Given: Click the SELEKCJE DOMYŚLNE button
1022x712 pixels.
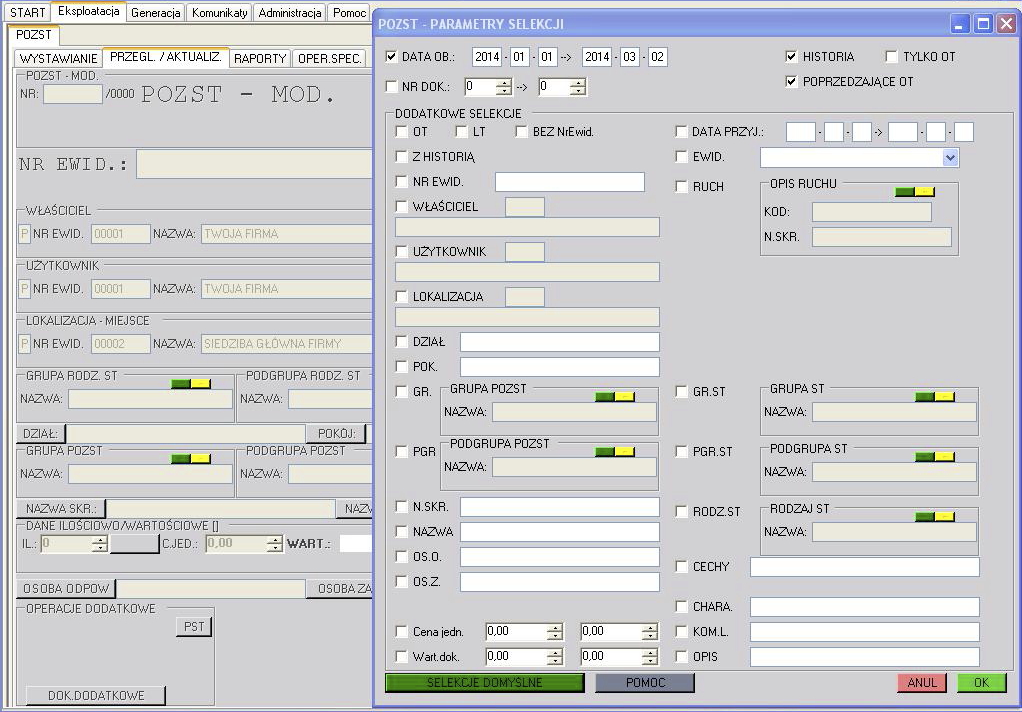Looking at the screenshot, I should tap(485, 683).
